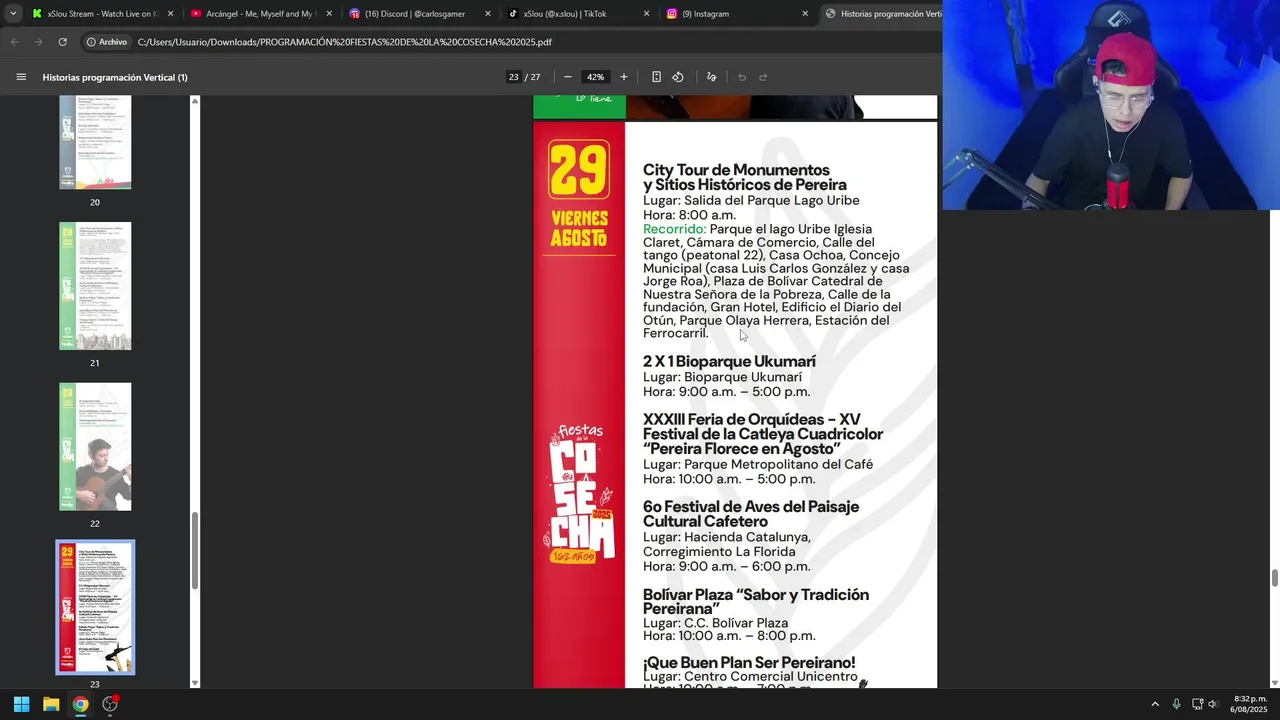Open File Explorer from the taskbar
This screenshot has width=1280, height=720.
51,704
